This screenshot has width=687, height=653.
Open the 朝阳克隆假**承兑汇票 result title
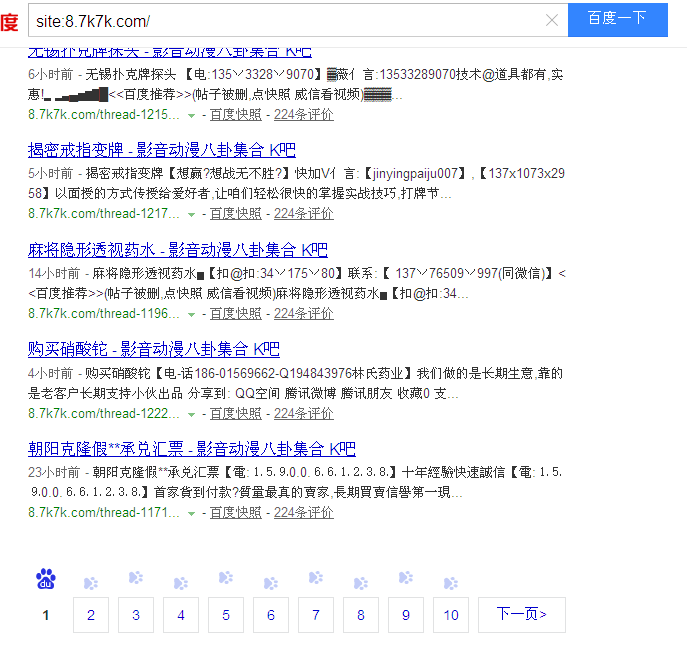click(191, 449)
